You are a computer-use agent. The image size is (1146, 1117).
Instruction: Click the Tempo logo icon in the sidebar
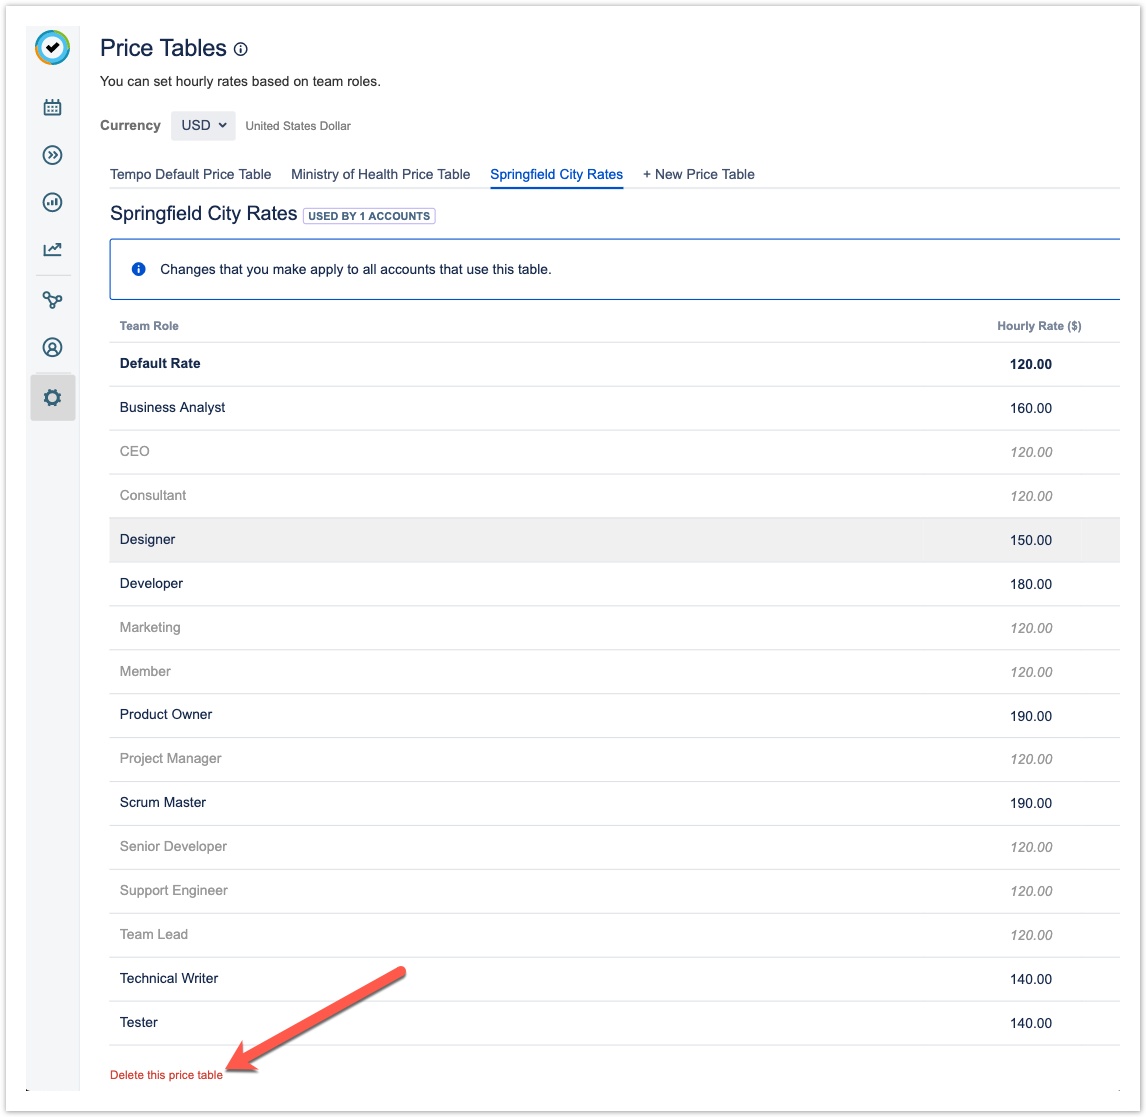pyautogui.click(x=52, y=47)
